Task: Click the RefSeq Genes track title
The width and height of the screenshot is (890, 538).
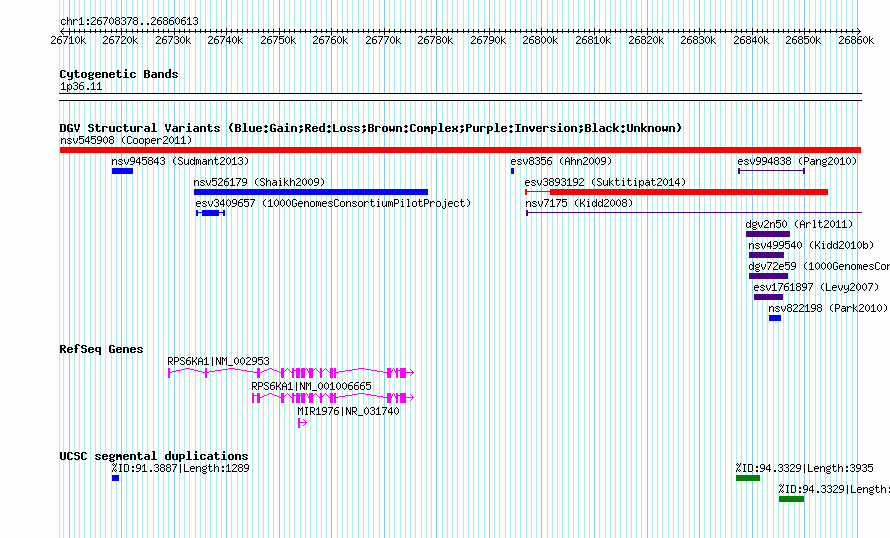Action: pyautogui.click(x=101, y=349)
